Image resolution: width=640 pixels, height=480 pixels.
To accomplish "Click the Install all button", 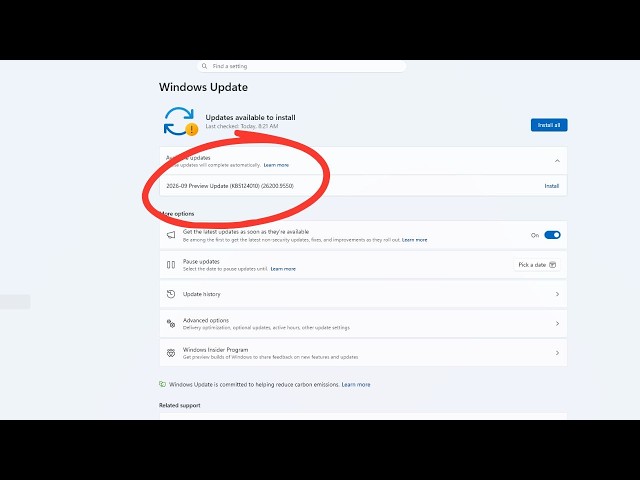I will (549, 125).
